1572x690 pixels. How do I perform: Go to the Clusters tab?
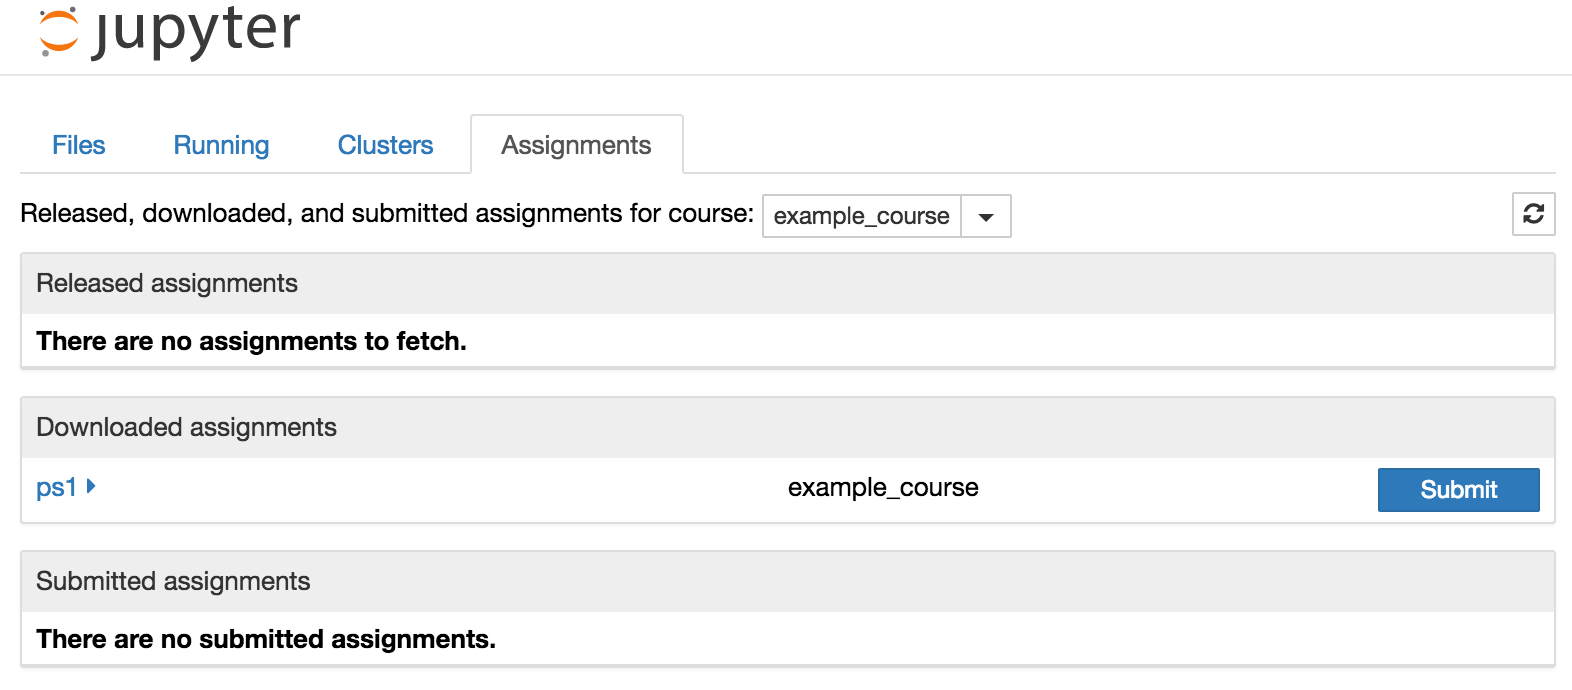pos(385,145)
